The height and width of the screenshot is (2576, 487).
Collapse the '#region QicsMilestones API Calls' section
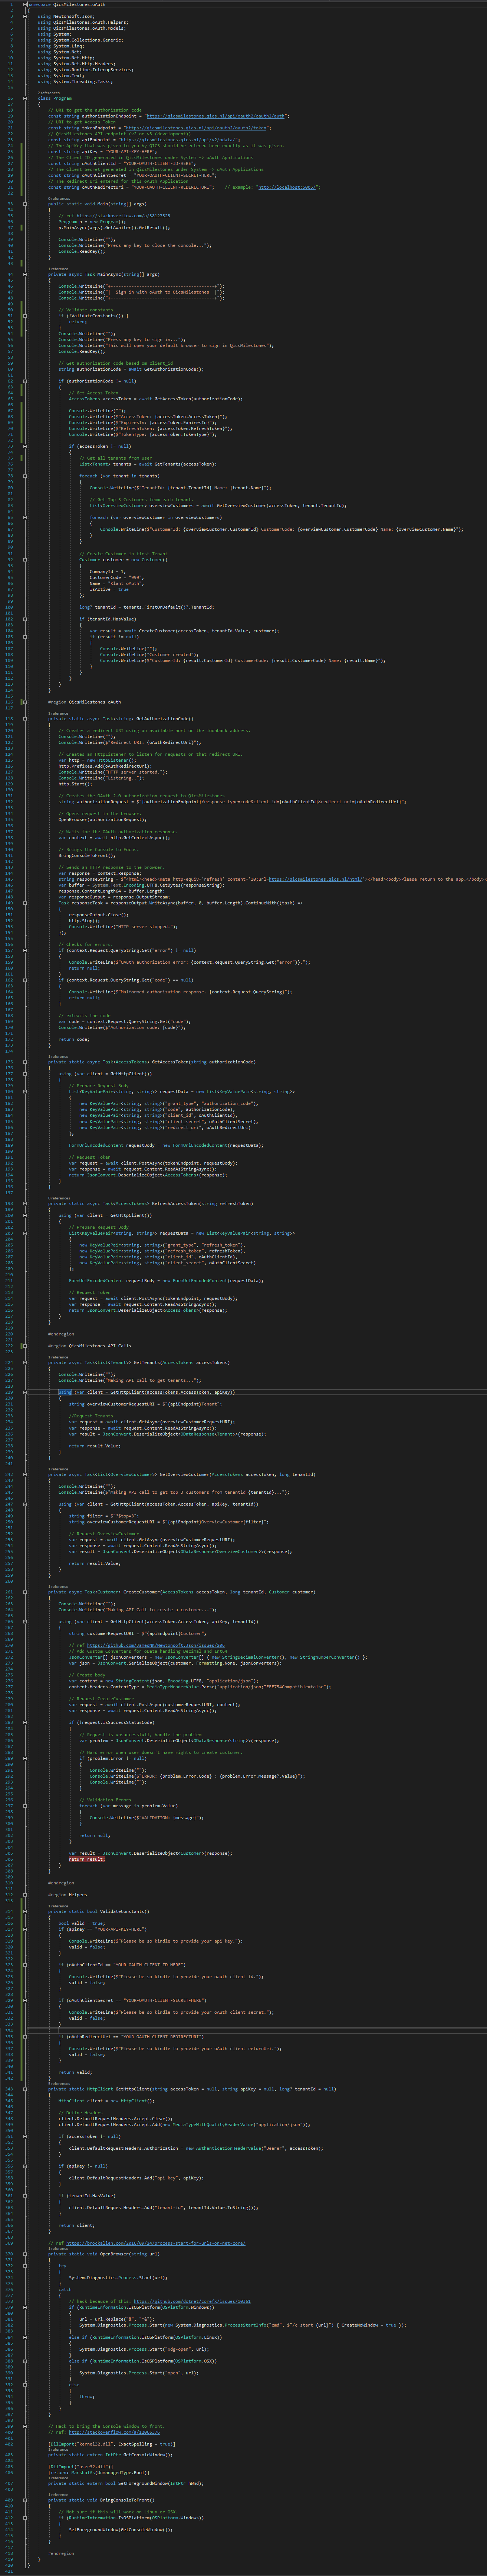(x=25, y=1346)
